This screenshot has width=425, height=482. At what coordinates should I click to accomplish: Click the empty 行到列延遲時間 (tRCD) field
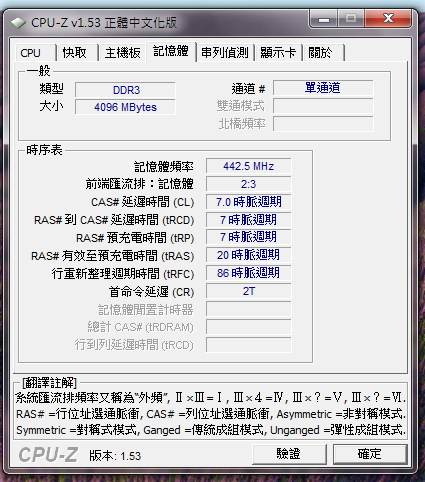pyautogui.click(x=249, y=345)
